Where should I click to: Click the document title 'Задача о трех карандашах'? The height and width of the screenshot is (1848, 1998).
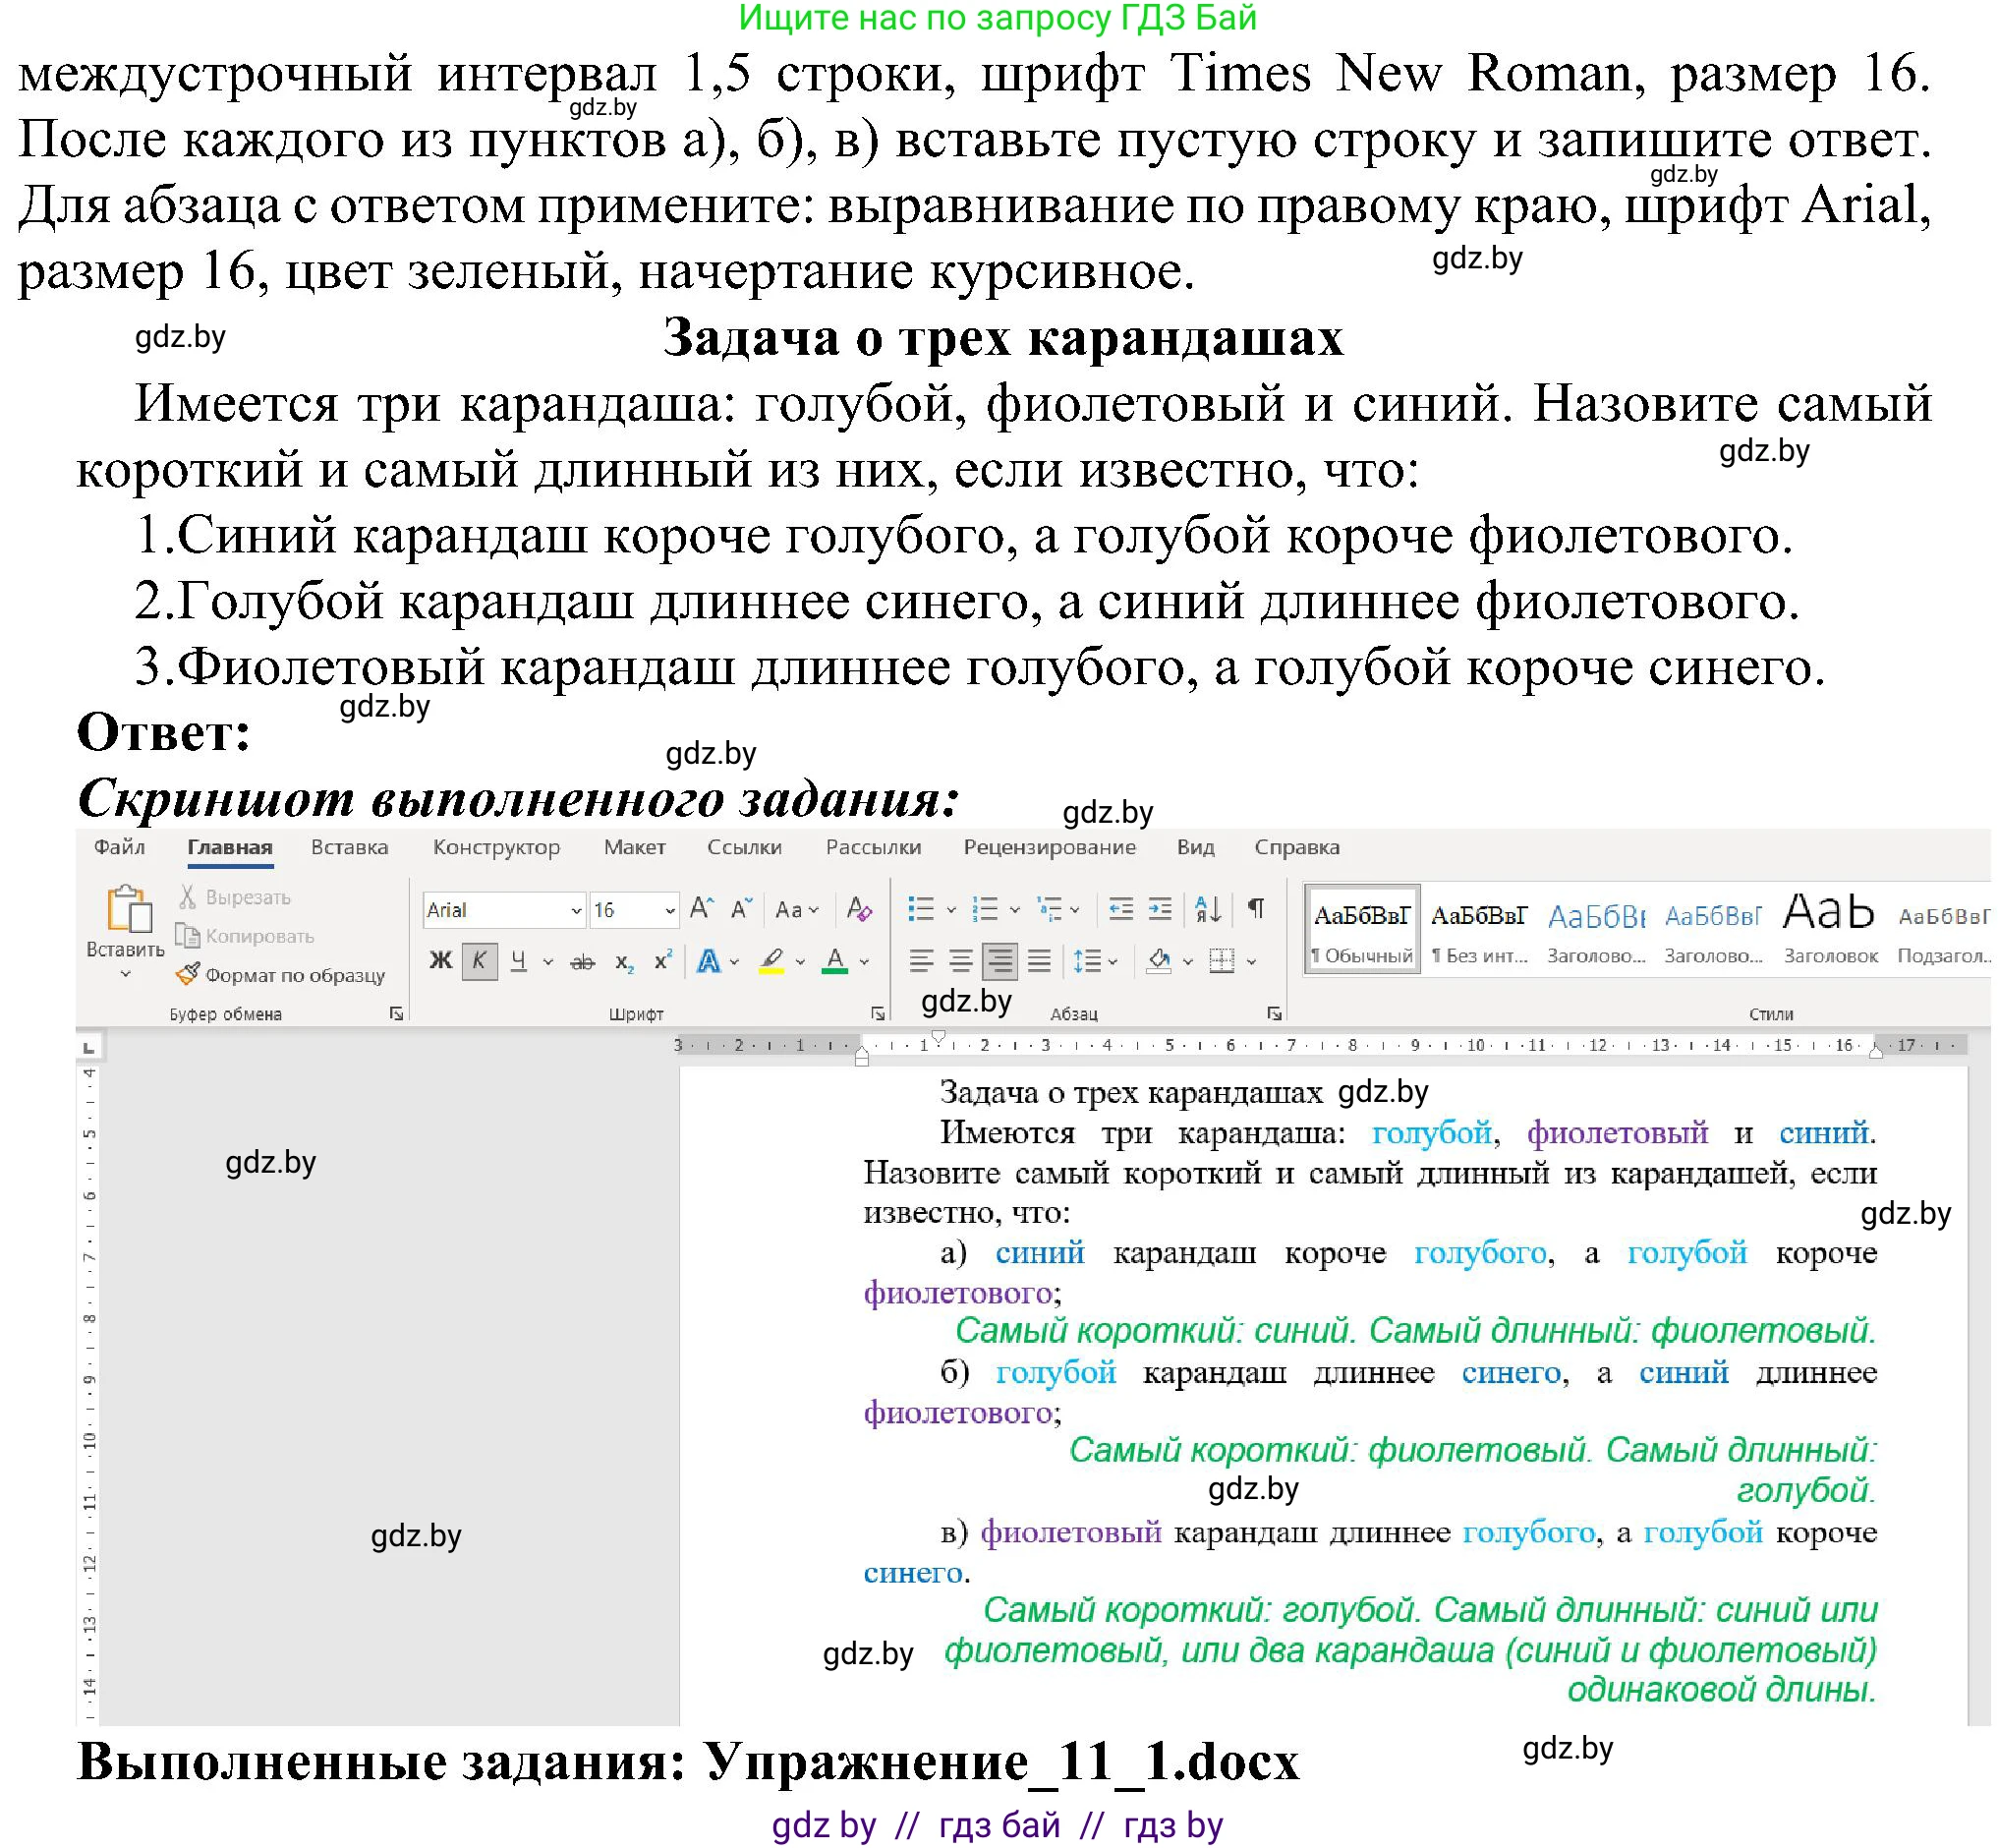(x=1131, y=1092)
